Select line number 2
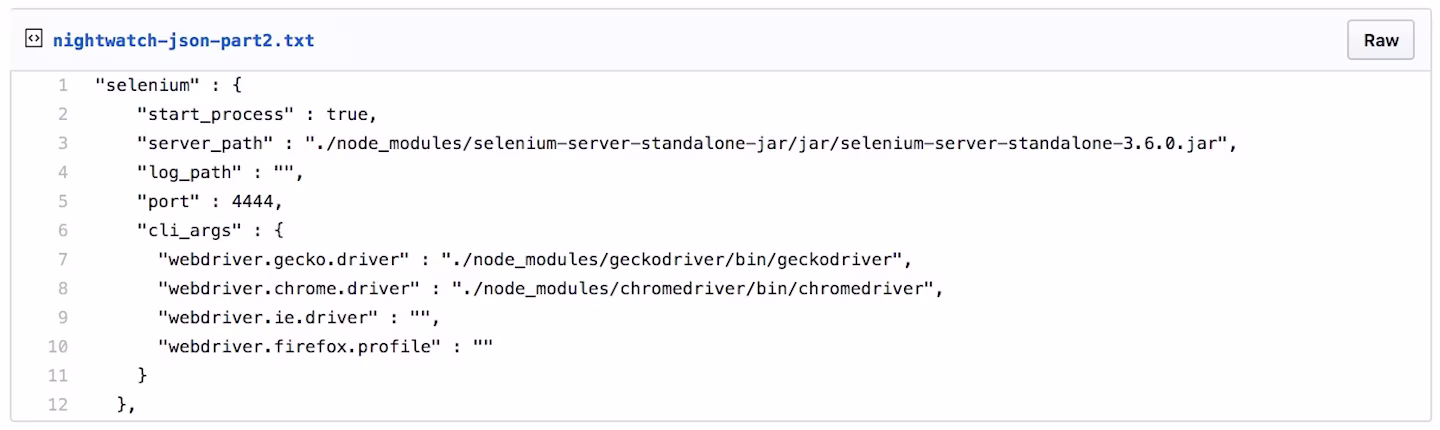This screenshot has width=1440, height=430. [63, 114]
